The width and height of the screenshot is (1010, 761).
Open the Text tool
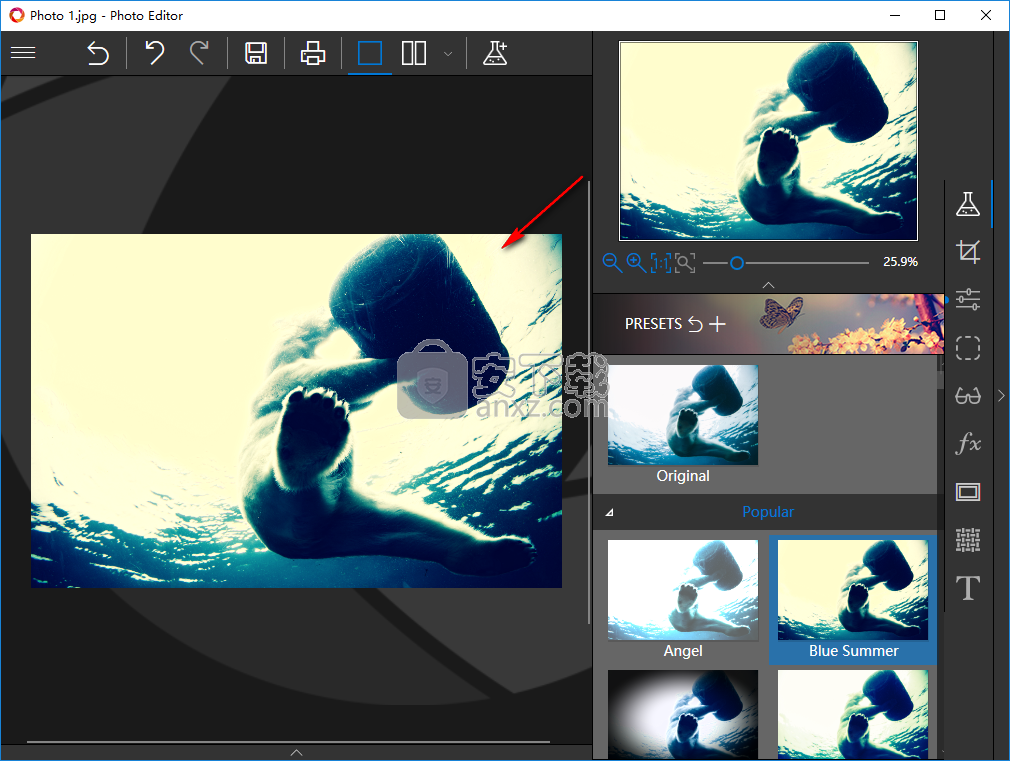coord(967,588)
